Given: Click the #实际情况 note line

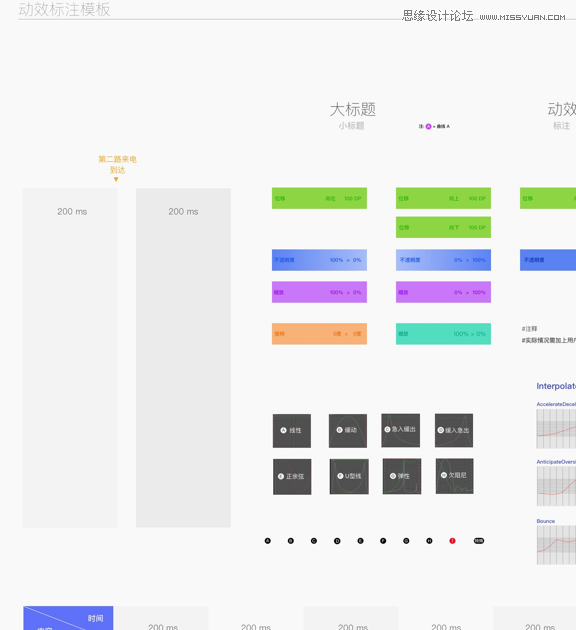Looking at the screenshot, I should tap(549, 340).
